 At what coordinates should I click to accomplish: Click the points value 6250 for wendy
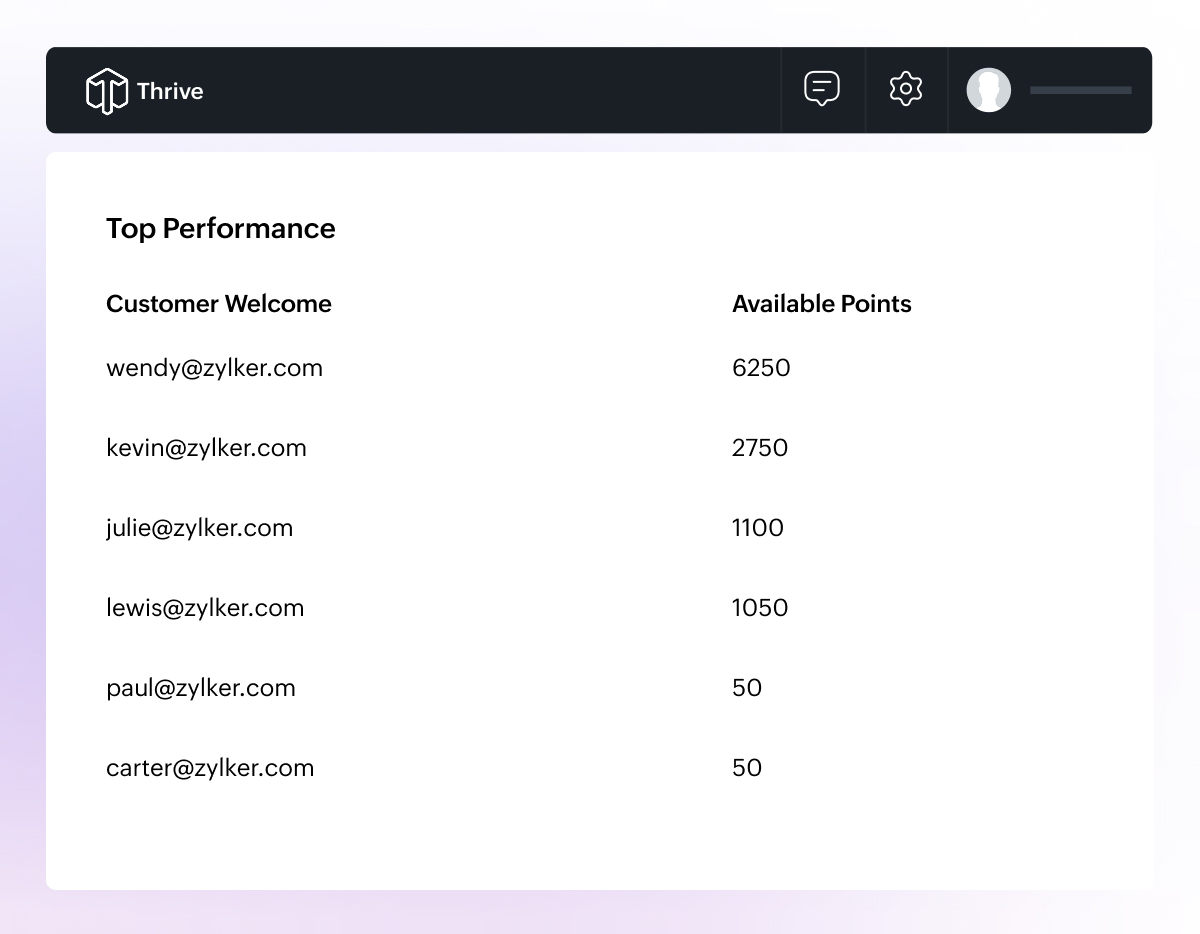click(761, 367)
